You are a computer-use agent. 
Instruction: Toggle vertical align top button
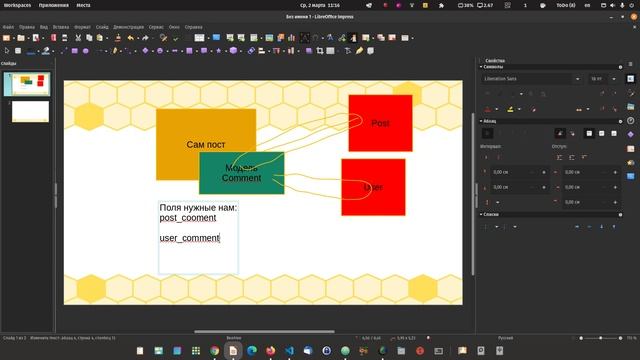click(x=589, y=133)
